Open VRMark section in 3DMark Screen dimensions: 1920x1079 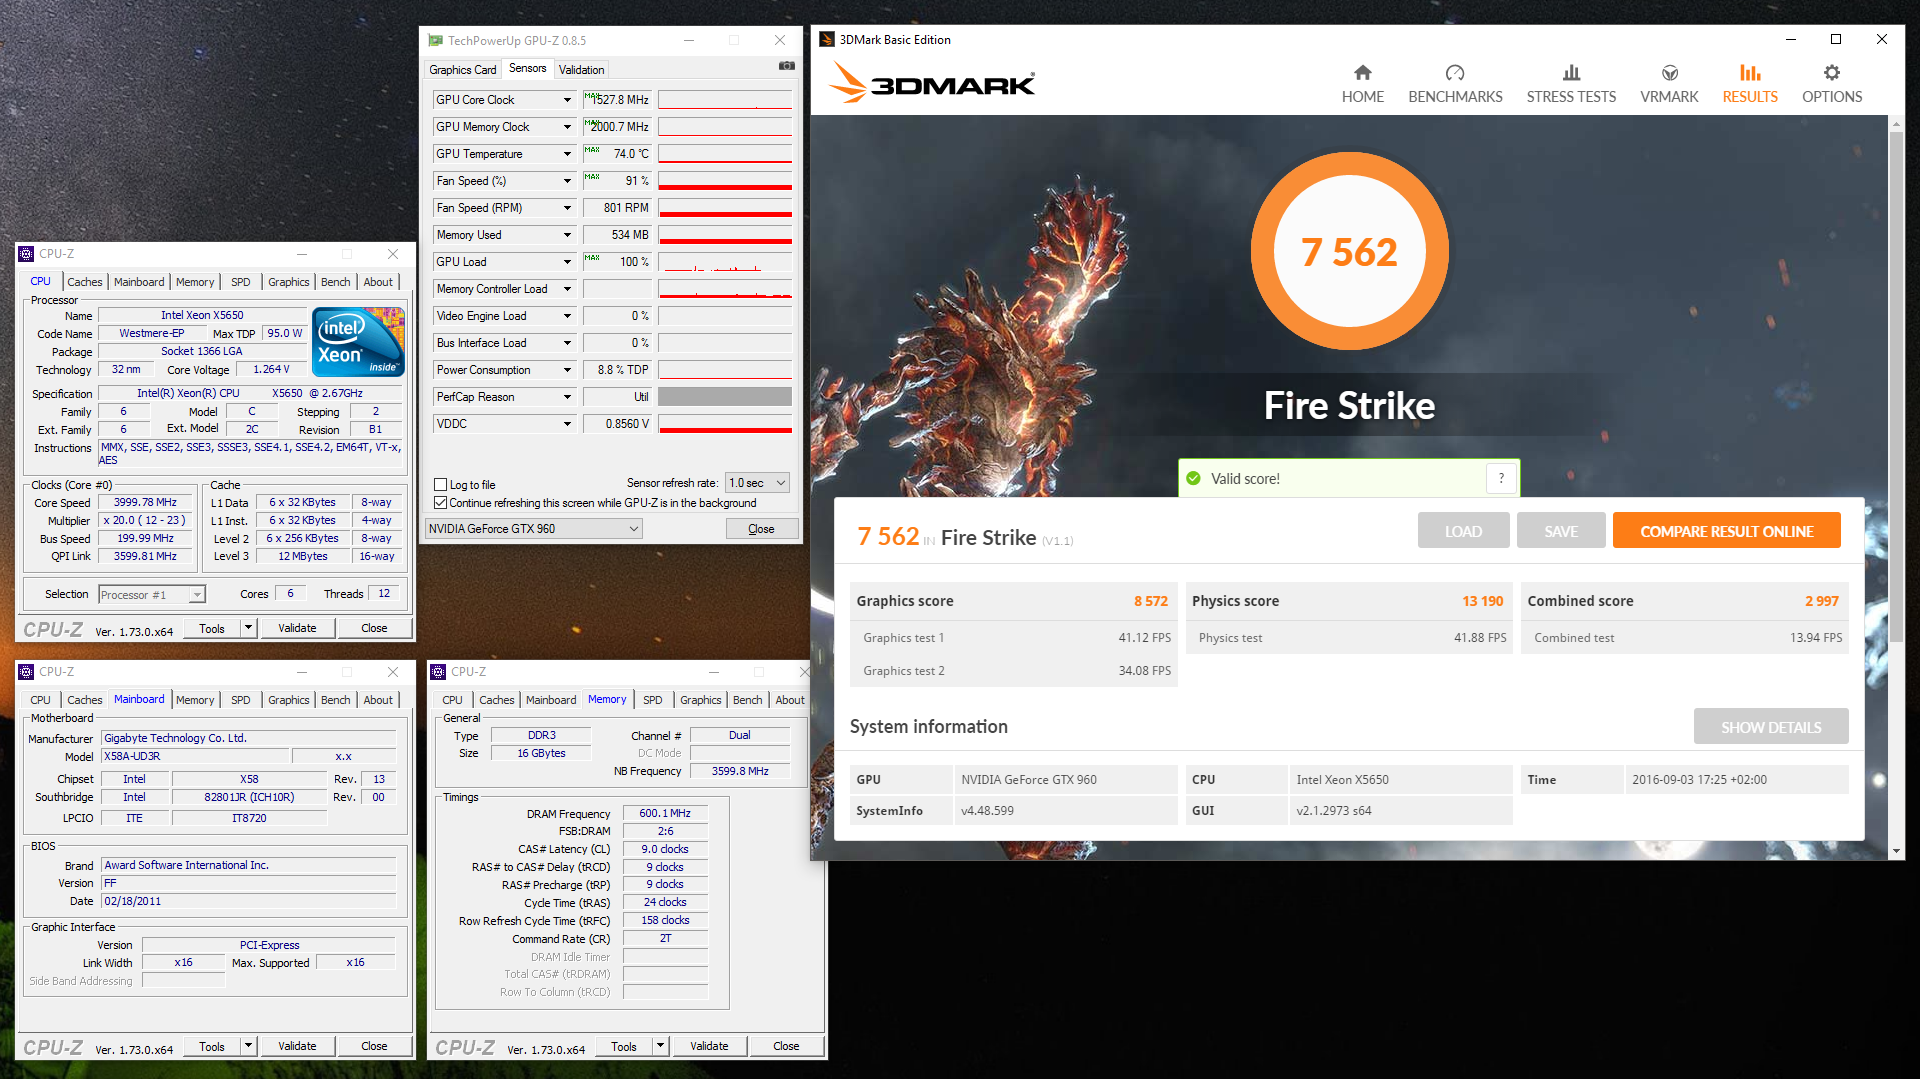(x=1669, y=84)
